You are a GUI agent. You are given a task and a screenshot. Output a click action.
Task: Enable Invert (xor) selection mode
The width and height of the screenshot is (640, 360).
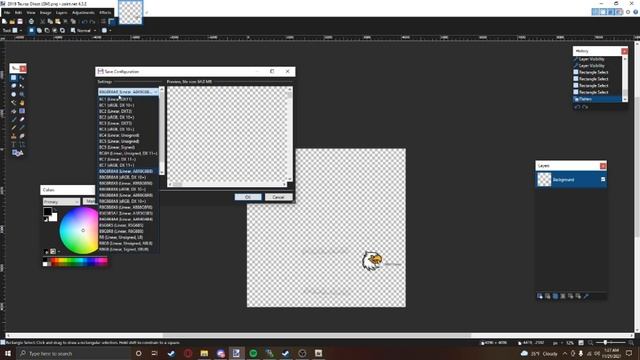click(62, 30)
